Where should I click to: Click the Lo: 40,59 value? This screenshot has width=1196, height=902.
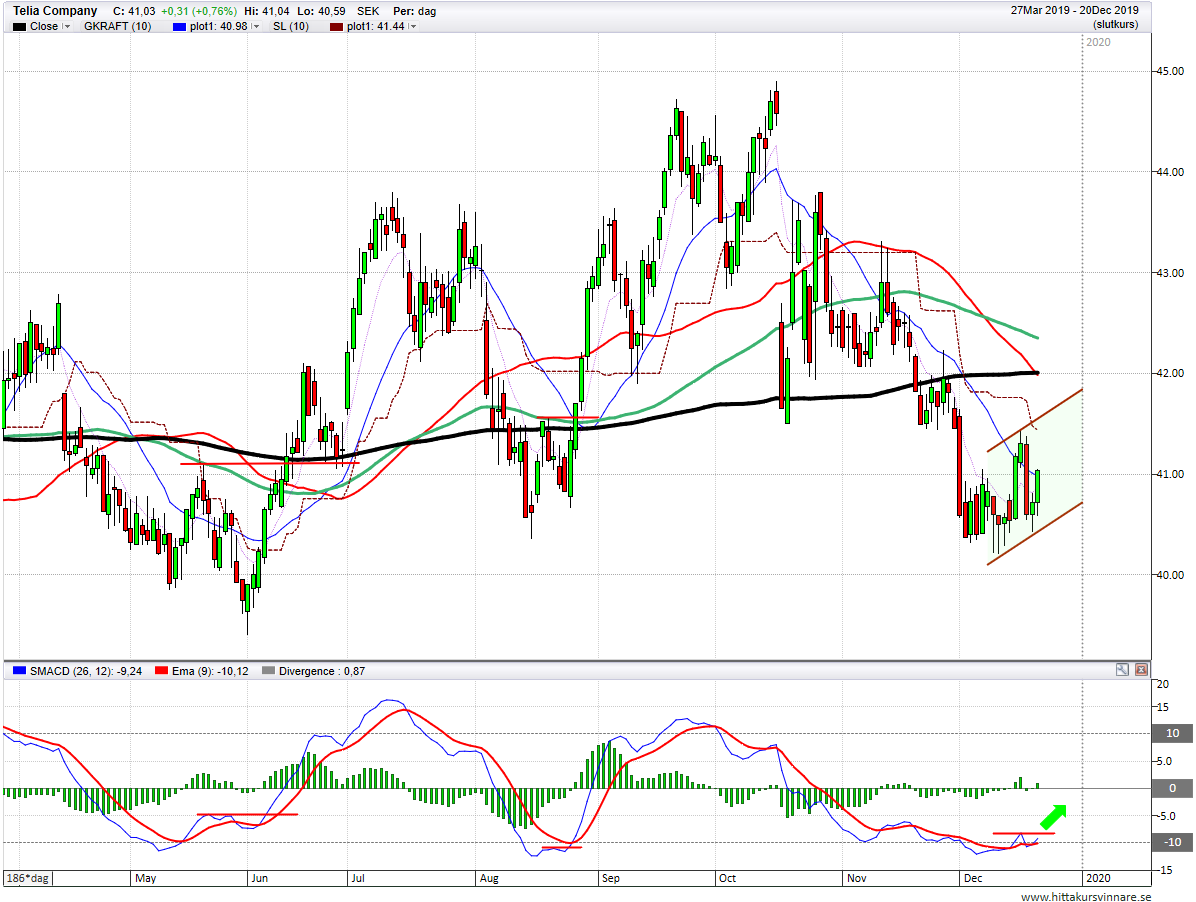[321, 11]
